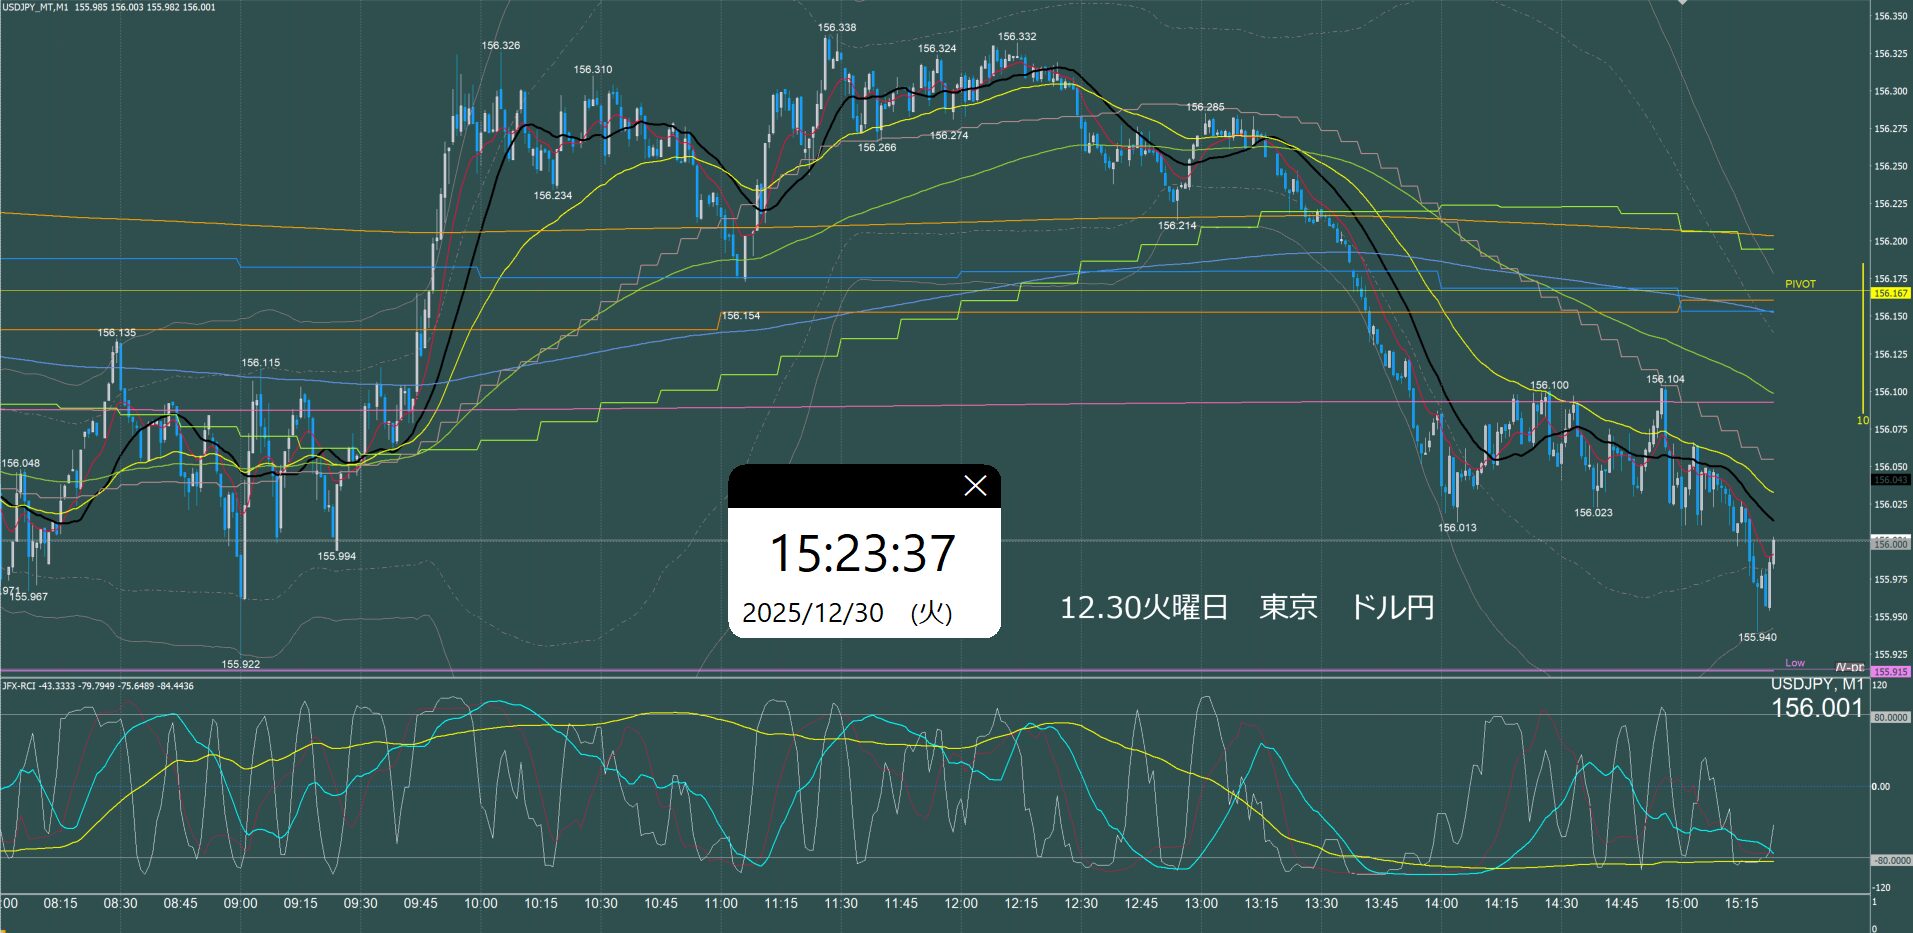This screenshot has width=1913, height=933.
Task: Select the -80.0000 RCI level tag
Action: [x=1890, y=860]
